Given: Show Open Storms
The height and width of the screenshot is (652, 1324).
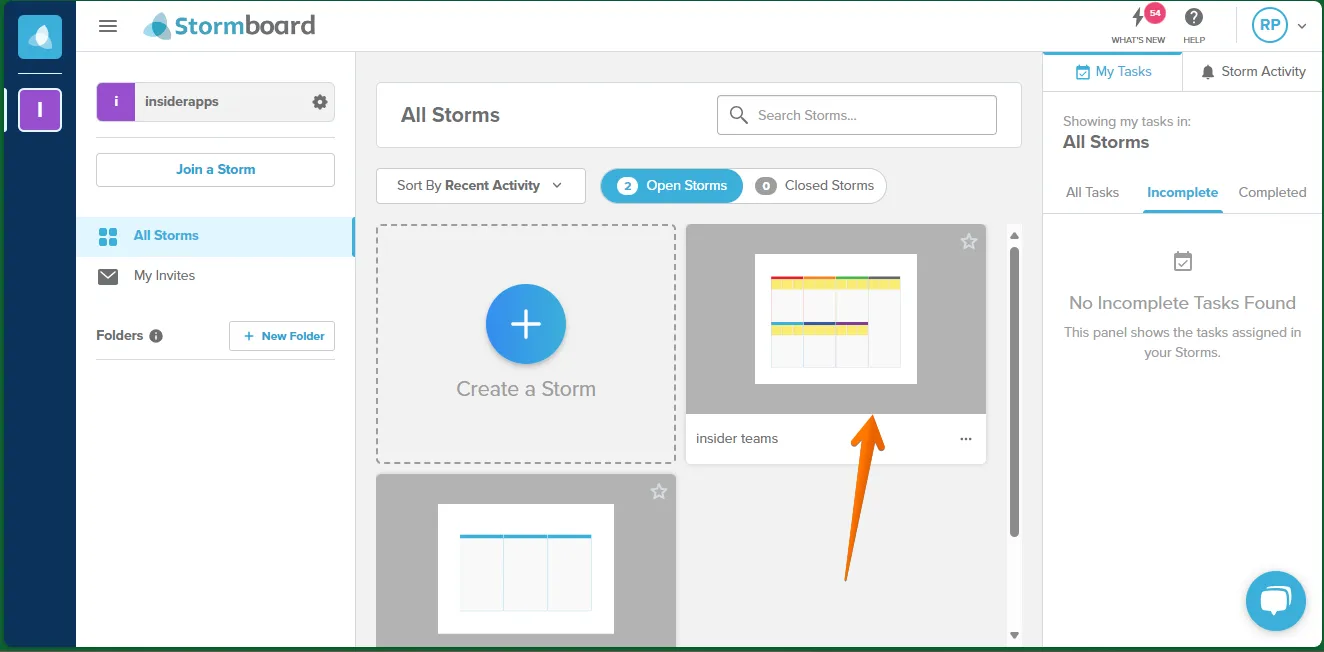Looking at the screenshot, I should pos(672,186).
